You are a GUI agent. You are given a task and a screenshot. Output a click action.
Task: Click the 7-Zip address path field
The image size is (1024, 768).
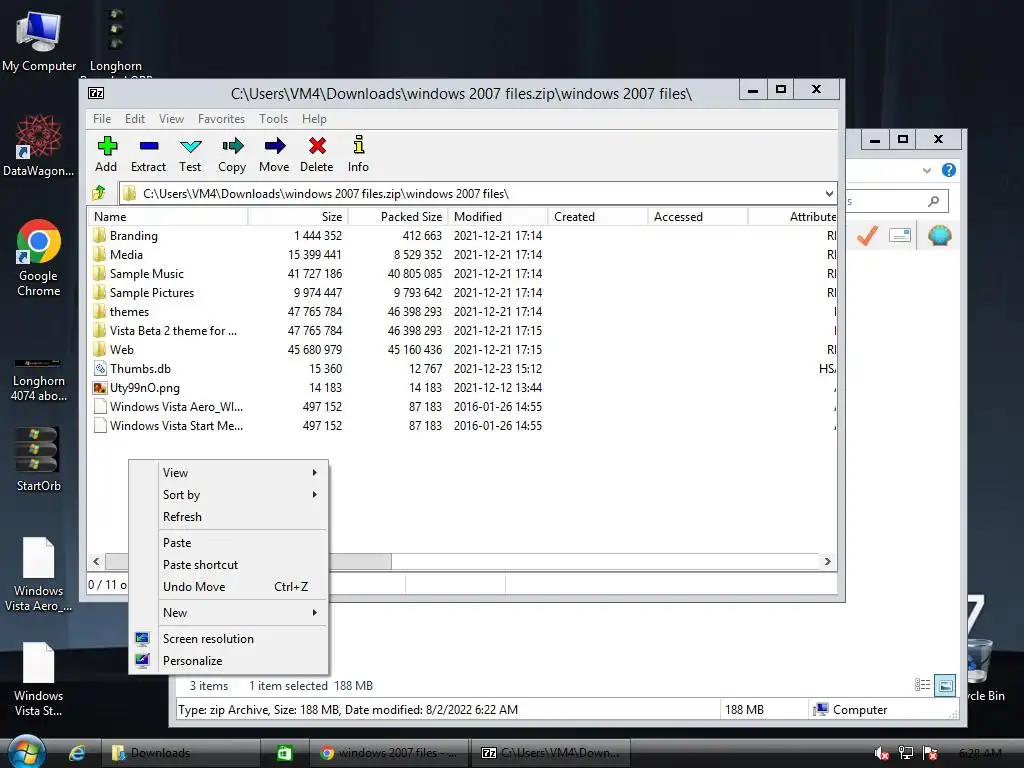click(x=477, y=193)
